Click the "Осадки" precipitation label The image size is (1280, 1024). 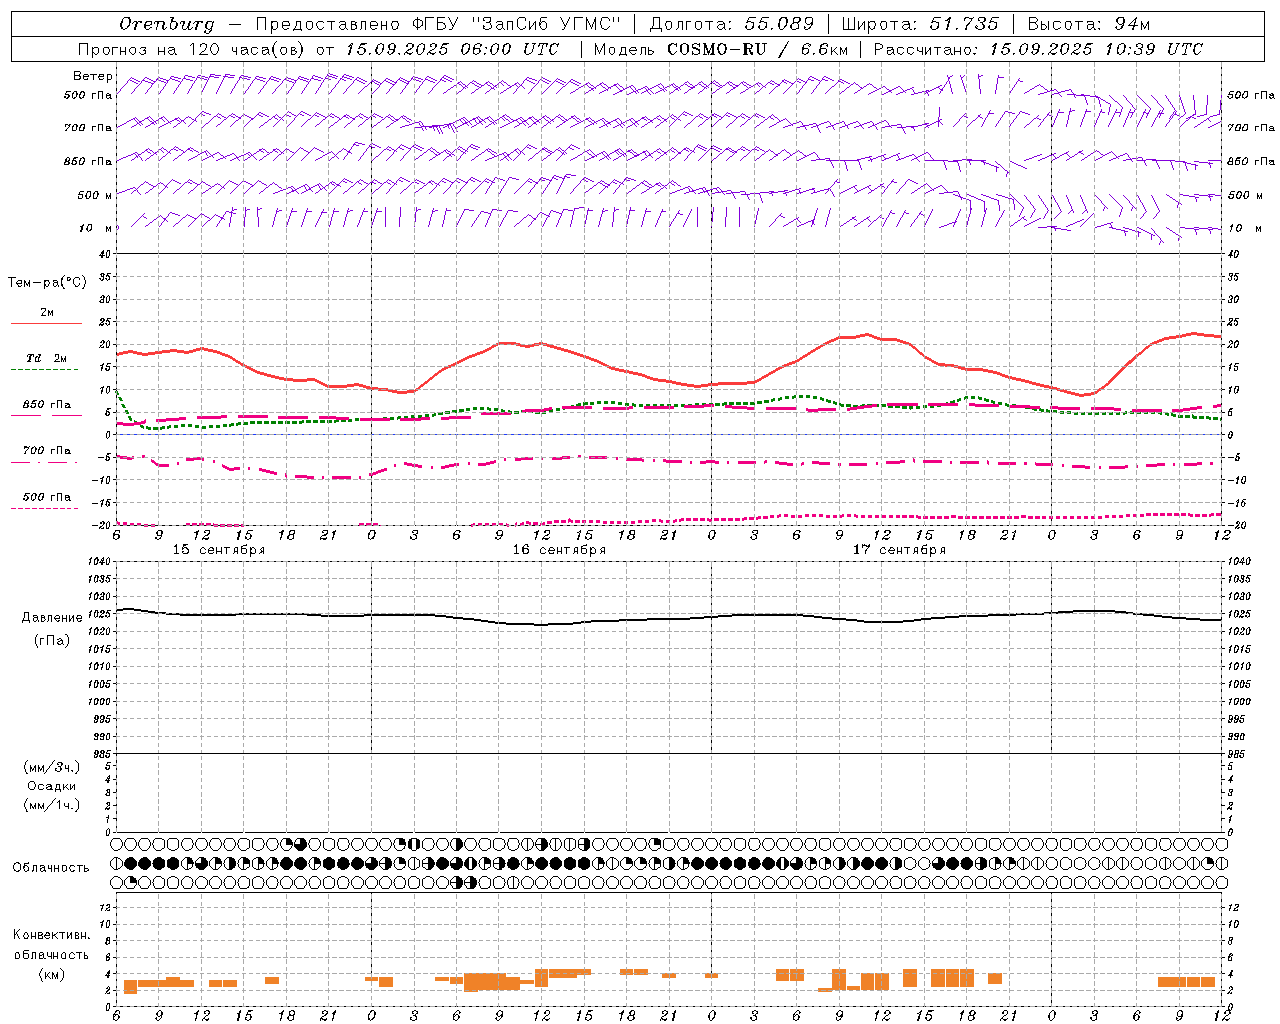[51, 786]
